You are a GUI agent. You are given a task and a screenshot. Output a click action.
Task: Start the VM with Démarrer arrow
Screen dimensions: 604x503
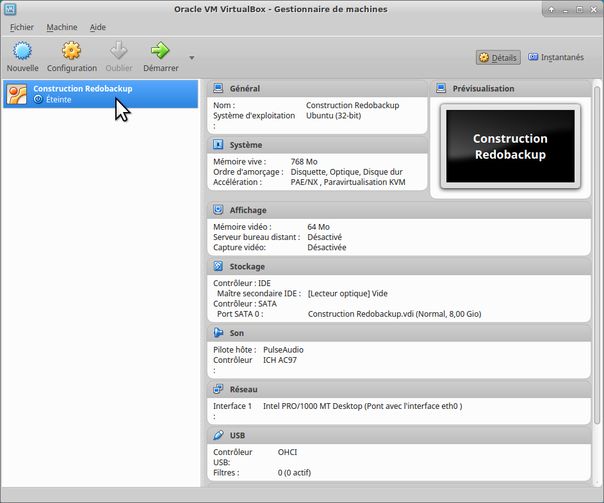click(160, 50)
